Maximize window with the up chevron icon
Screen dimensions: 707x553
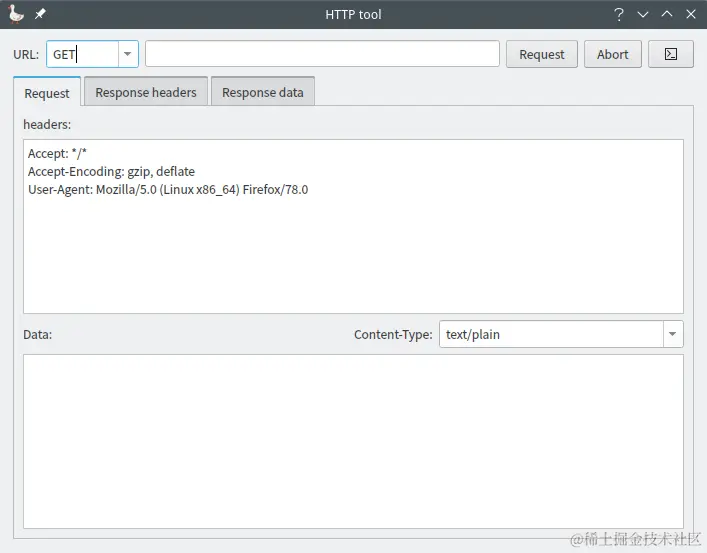point(667,14)
